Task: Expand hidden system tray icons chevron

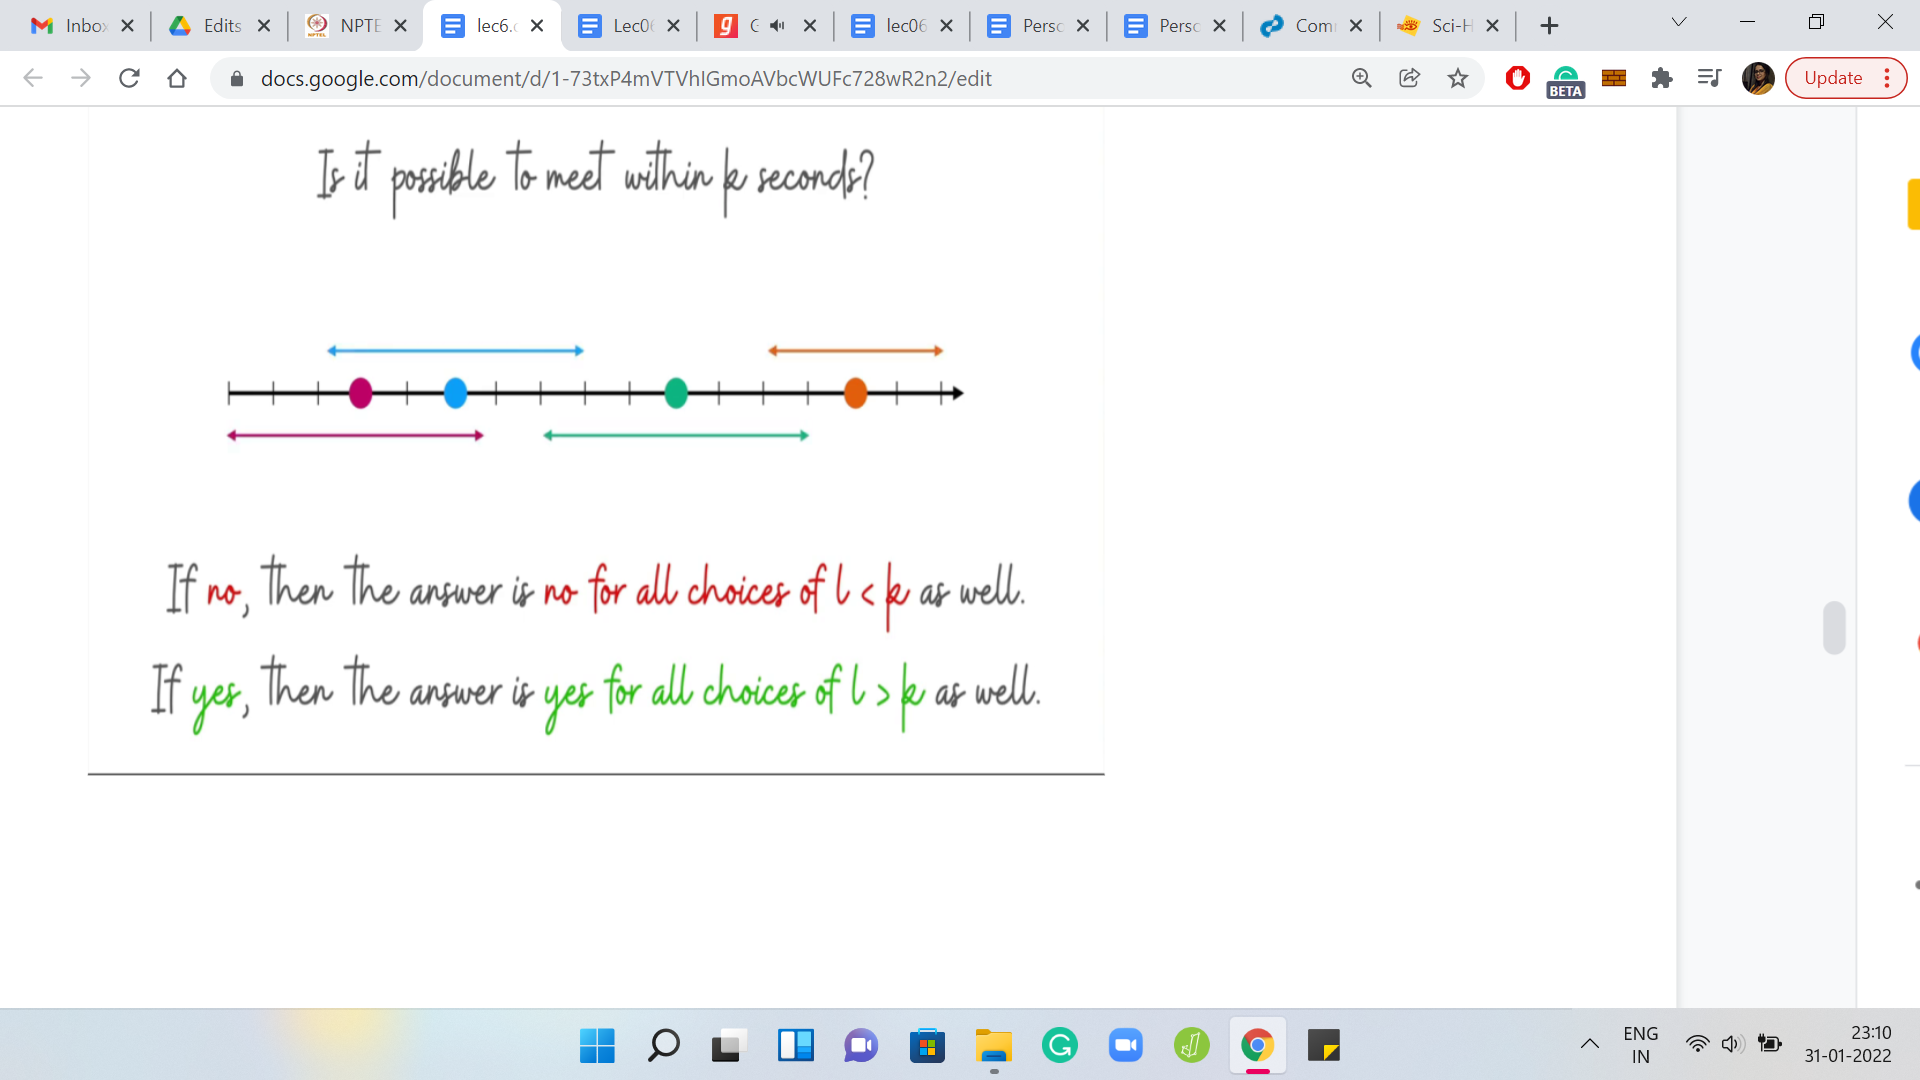Action: click(1589, 1044)
